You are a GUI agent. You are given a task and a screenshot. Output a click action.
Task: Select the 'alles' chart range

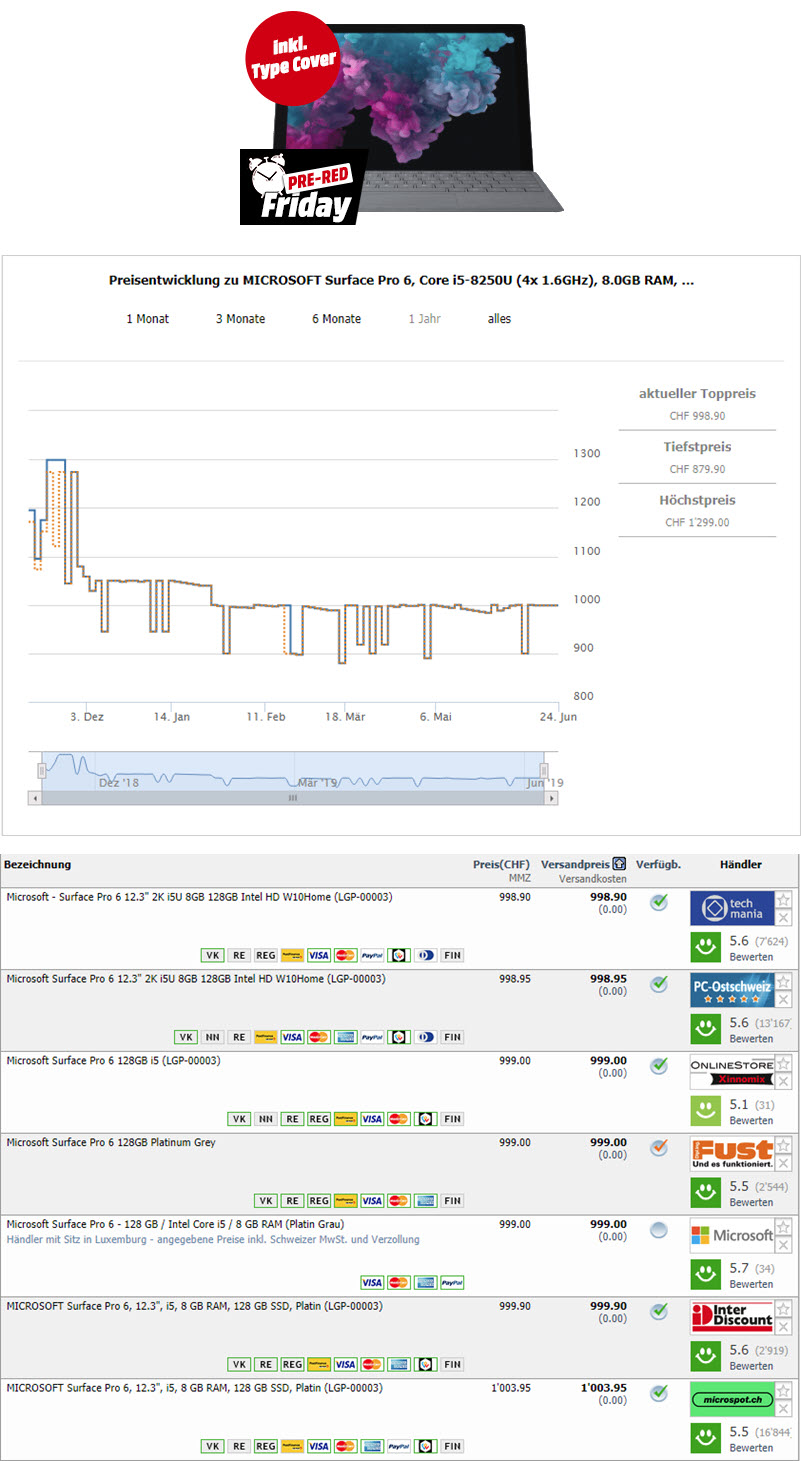click(499, 319)
